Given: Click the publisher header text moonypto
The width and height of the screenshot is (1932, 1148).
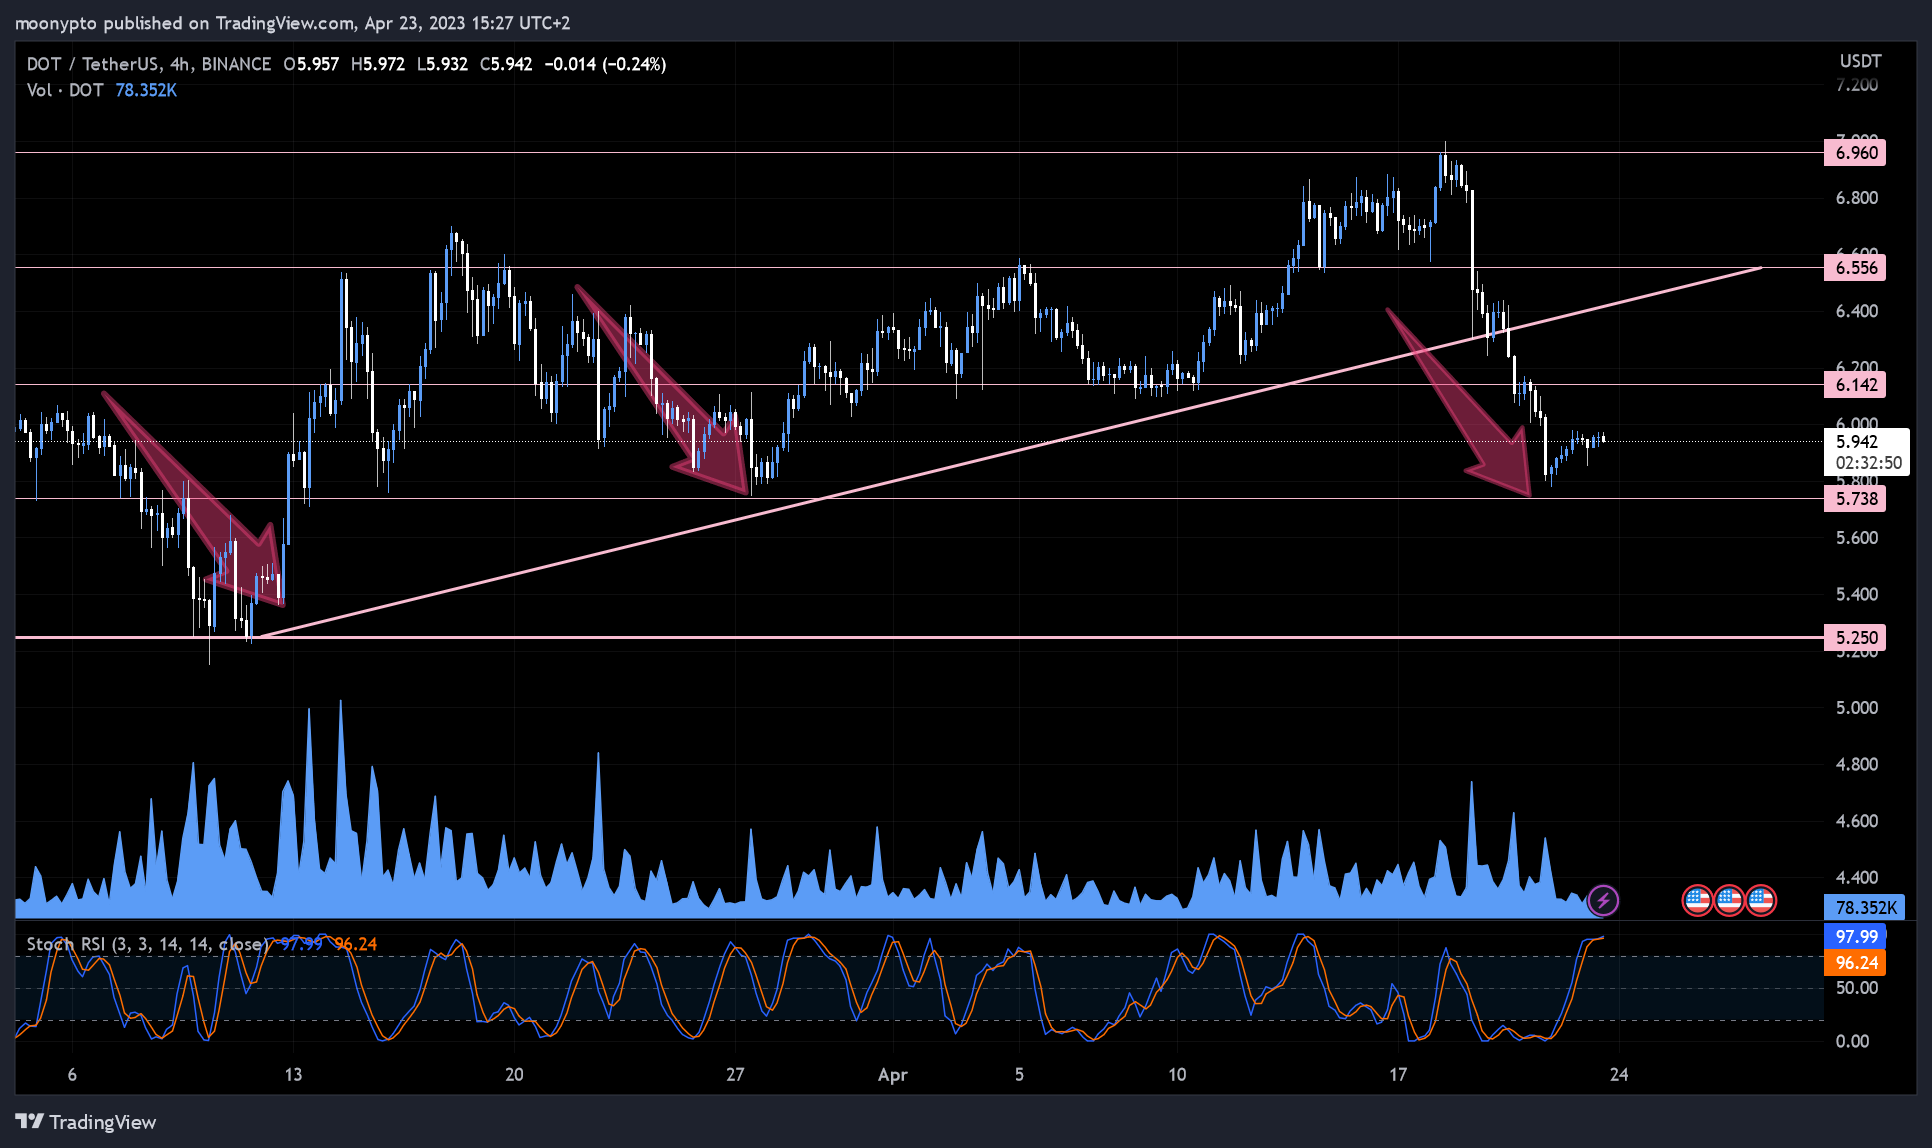Looking at the screenshot, I should 56,23.
